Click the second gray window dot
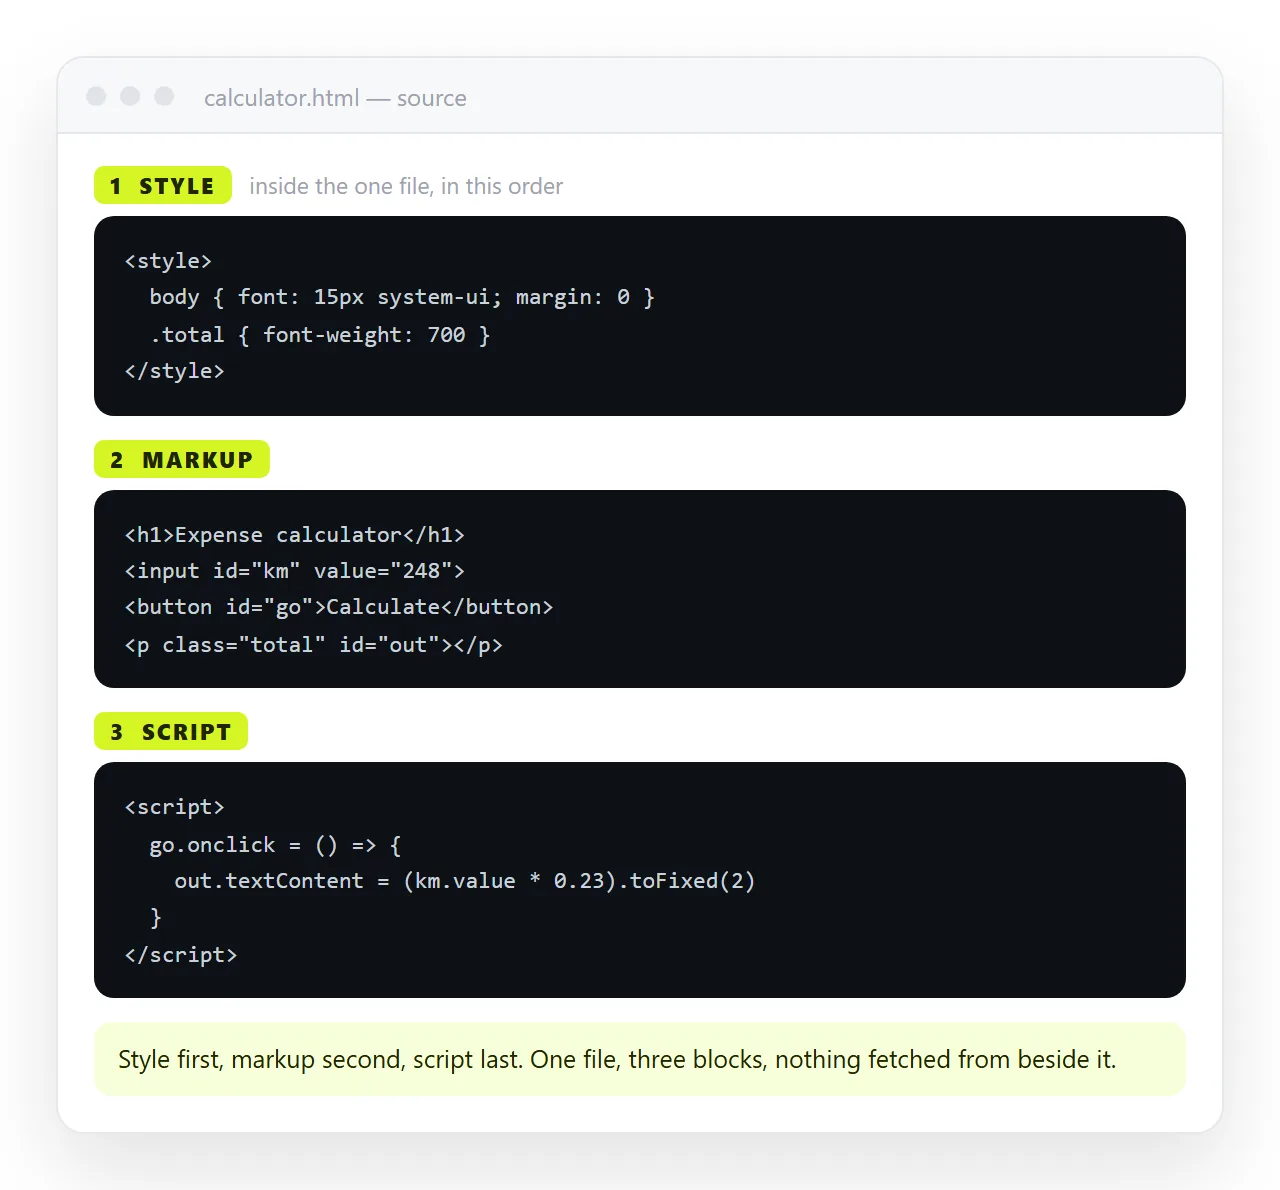 [x=130, y=96]
